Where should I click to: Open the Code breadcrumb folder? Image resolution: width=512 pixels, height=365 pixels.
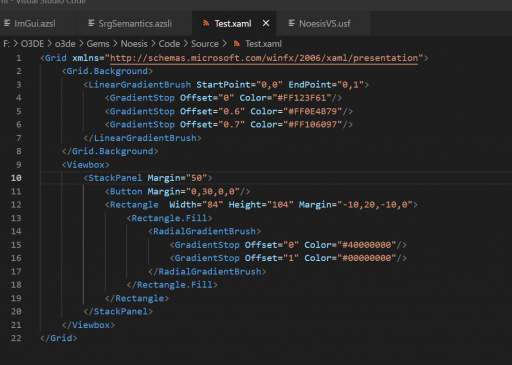pos(169,44)
